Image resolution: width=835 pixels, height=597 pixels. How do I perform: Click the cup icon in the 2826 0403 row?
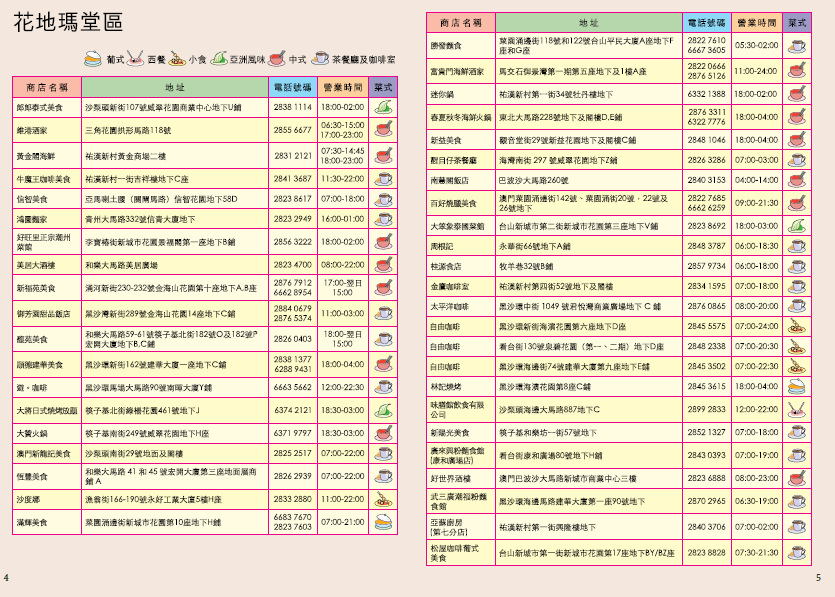[x=383, y=339]
